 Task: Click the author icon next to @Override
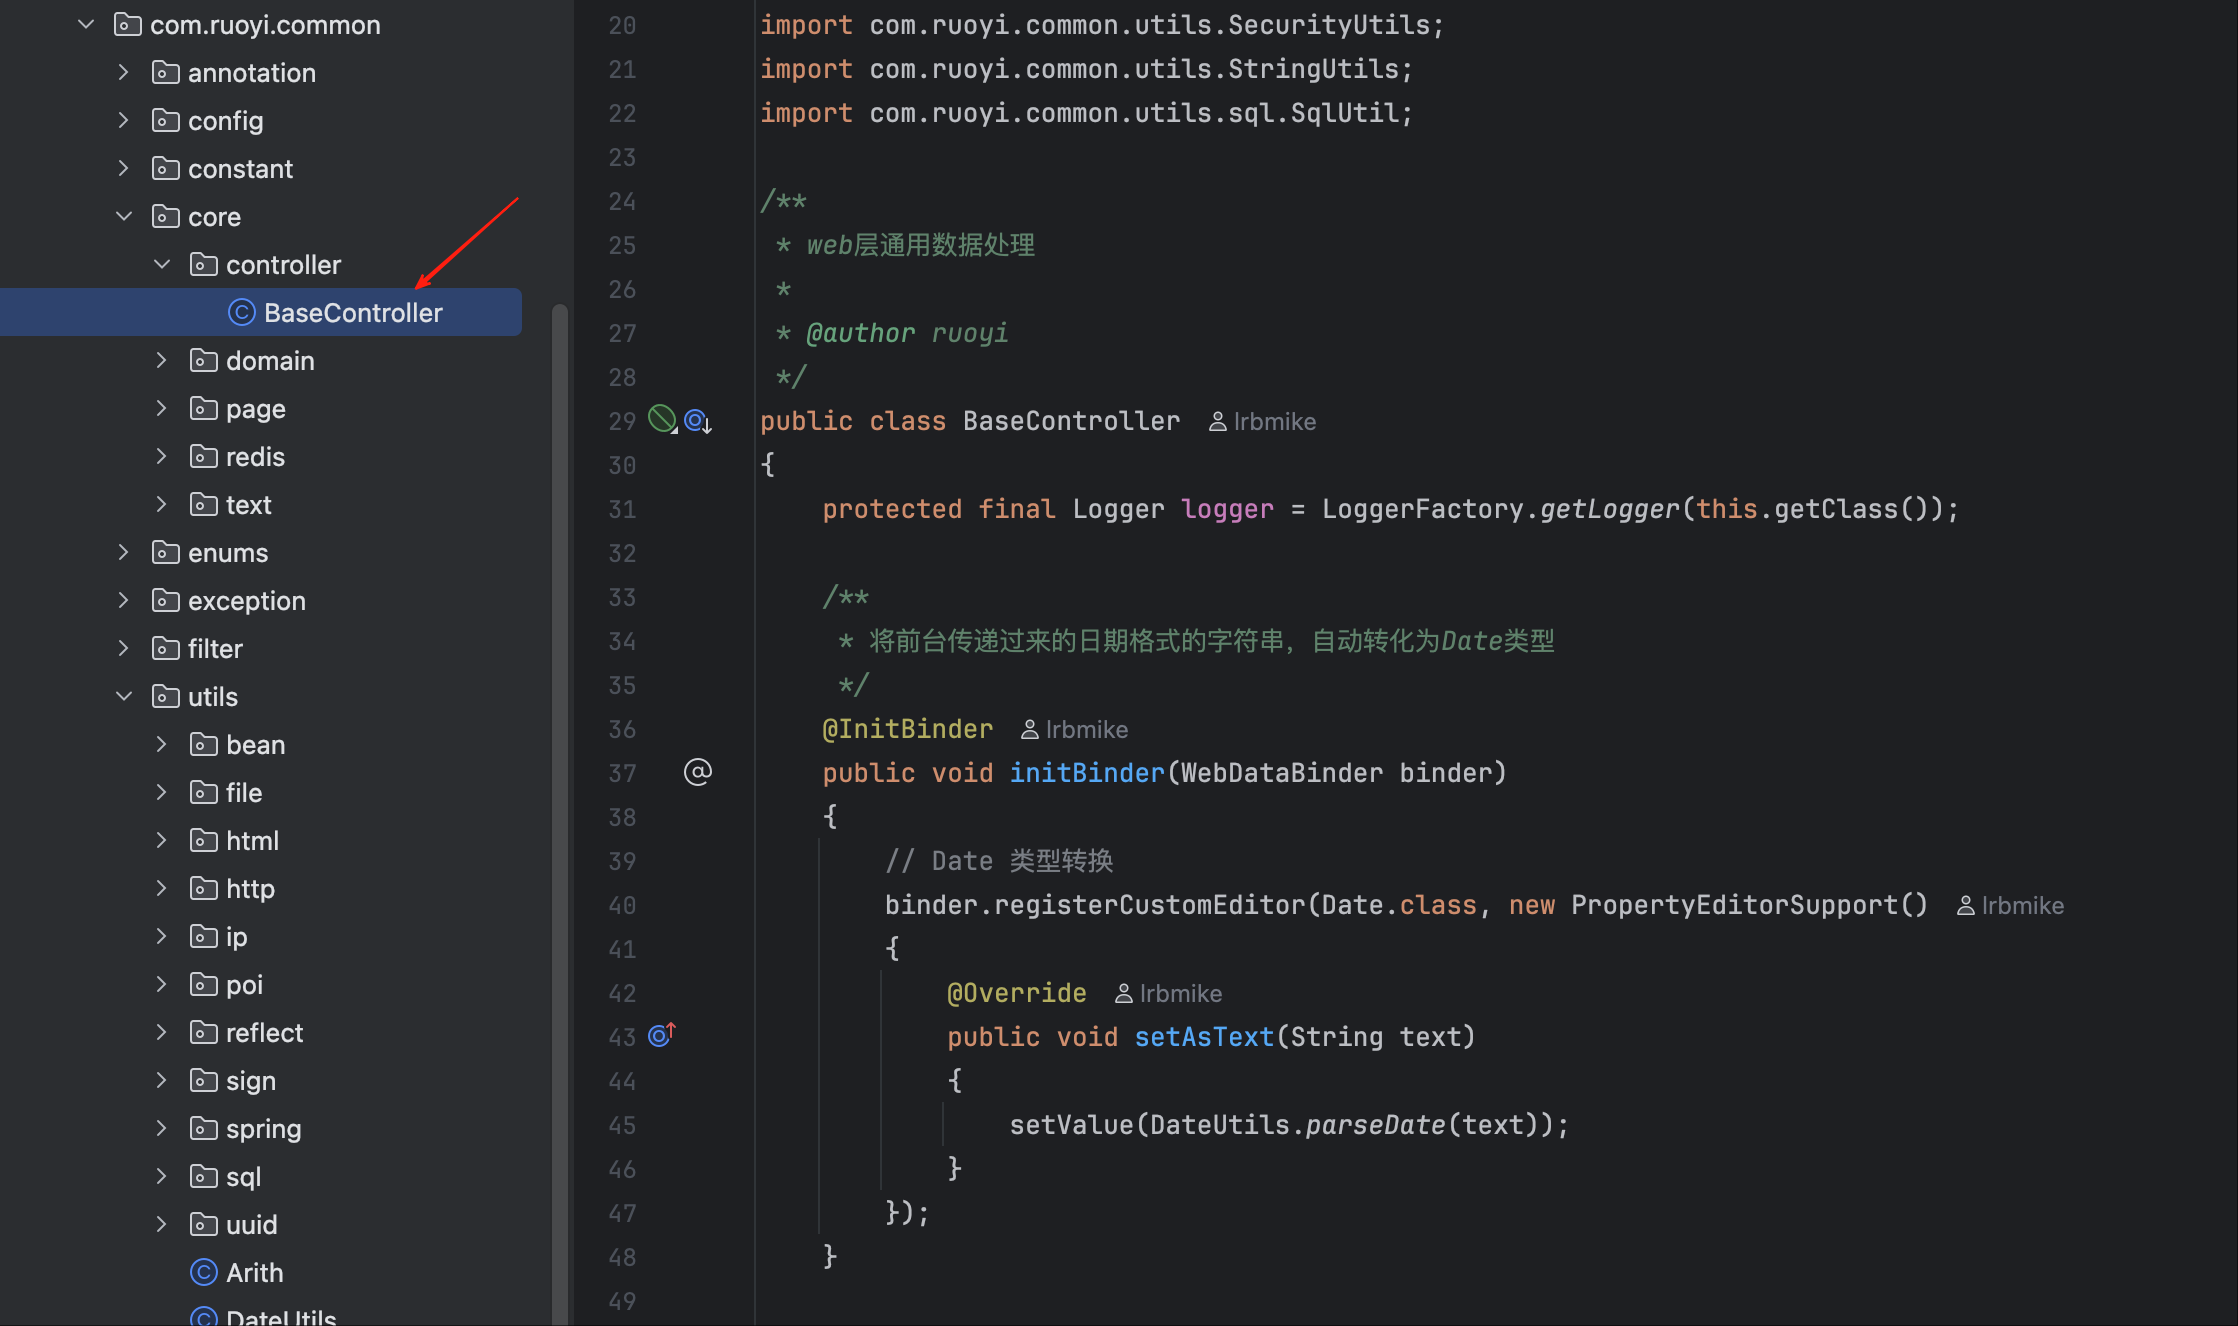(x=1123, y=994)
